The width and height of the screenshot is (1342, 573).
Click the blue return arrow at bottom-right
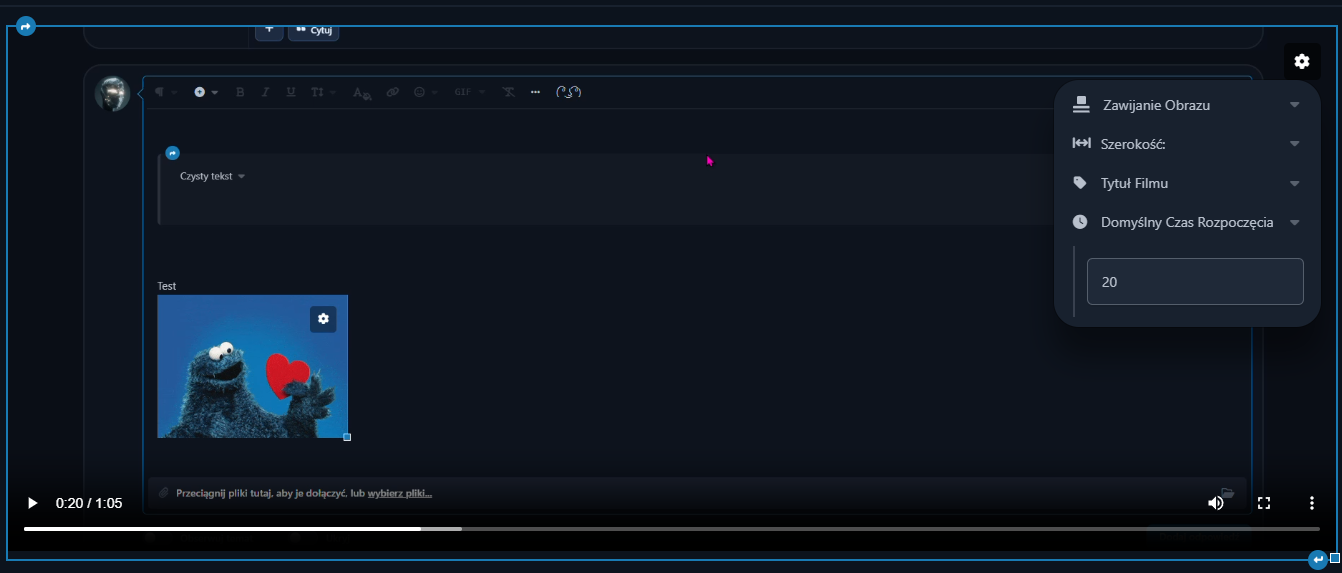tap(1318, 559)
